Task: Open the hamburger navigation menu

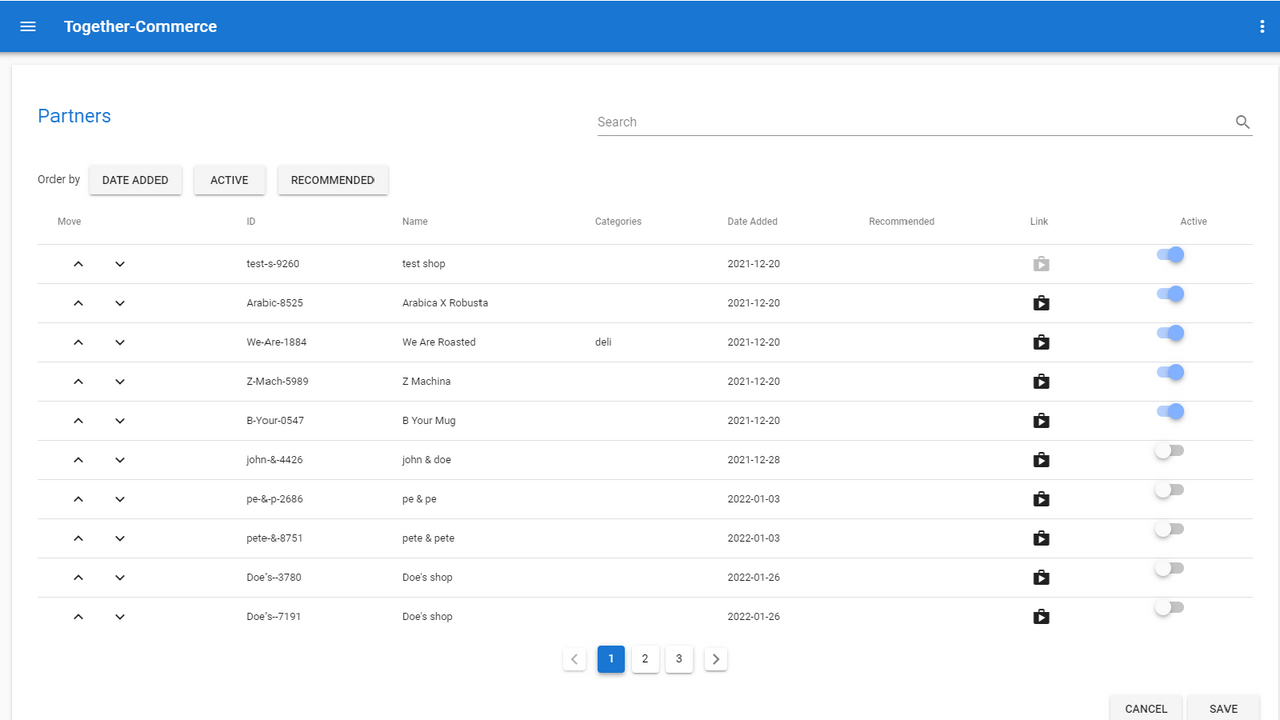Action: [28, 27]
